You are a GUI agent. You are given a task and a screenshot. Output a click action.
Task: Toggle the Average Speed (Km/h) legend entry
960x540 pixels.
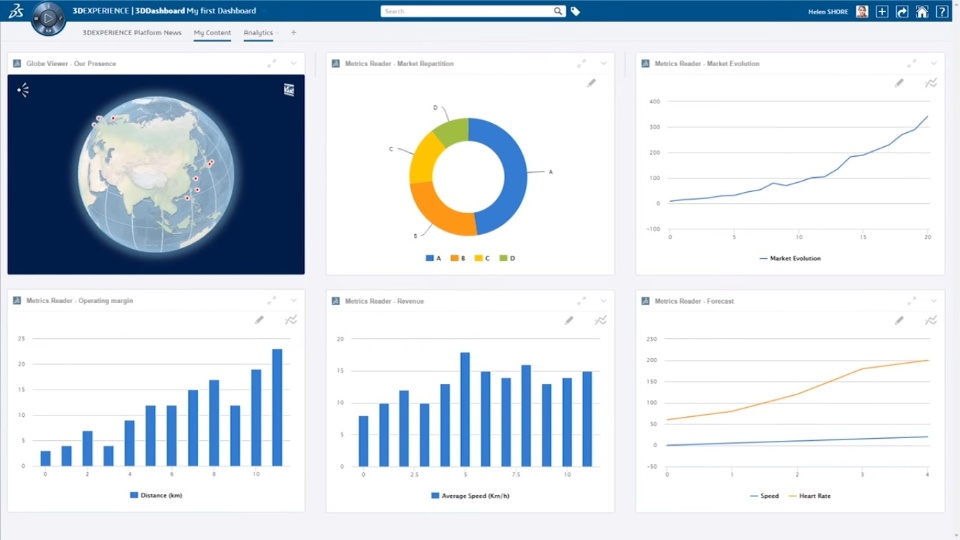[x=470, y=496]
